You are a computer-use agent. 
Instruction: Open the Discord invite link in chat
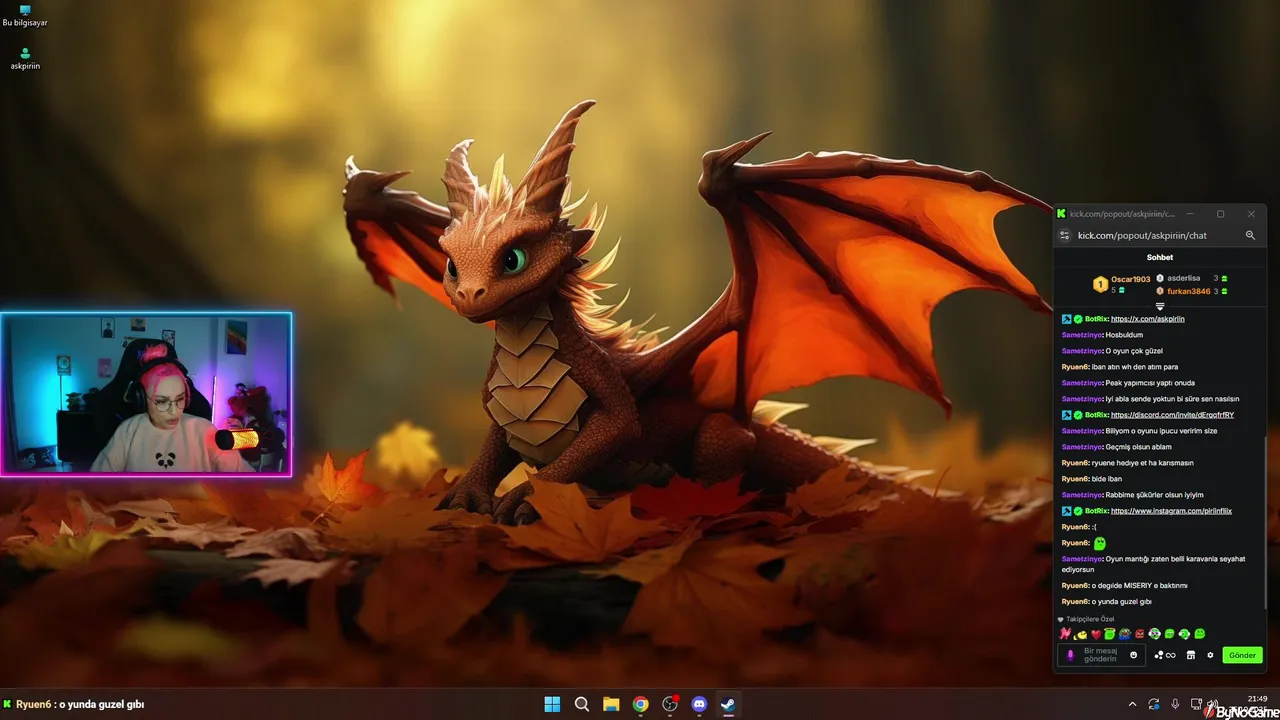[x=1172, y=415]
